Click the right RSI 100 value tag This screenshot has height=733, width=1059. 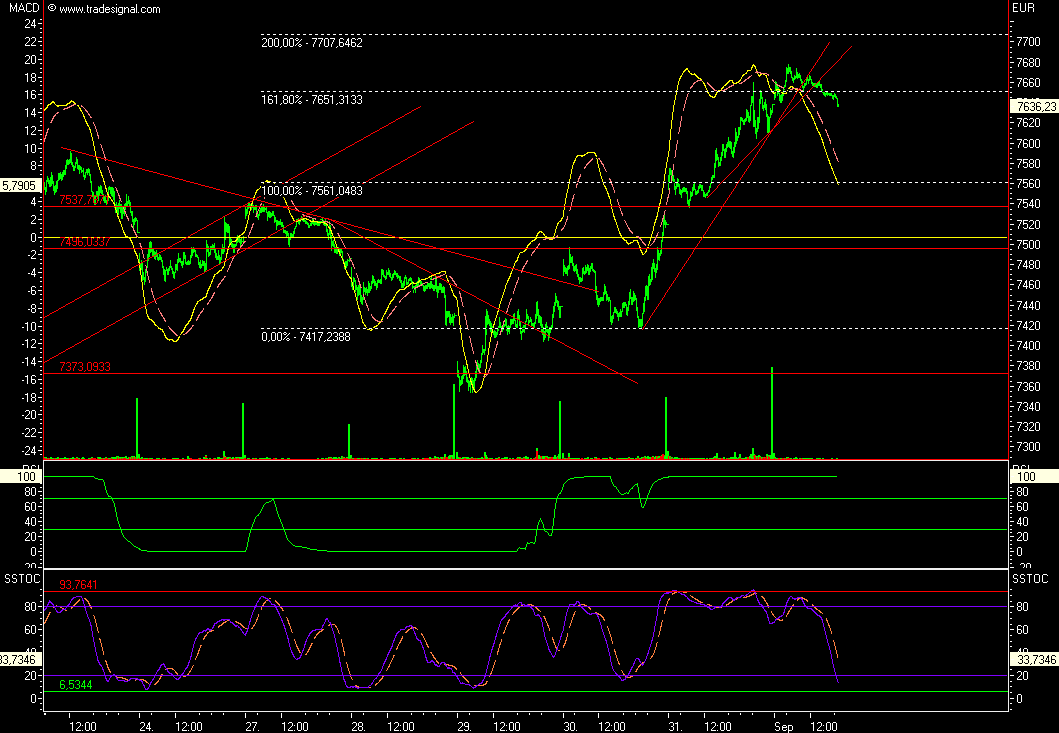coord(1033,477)
